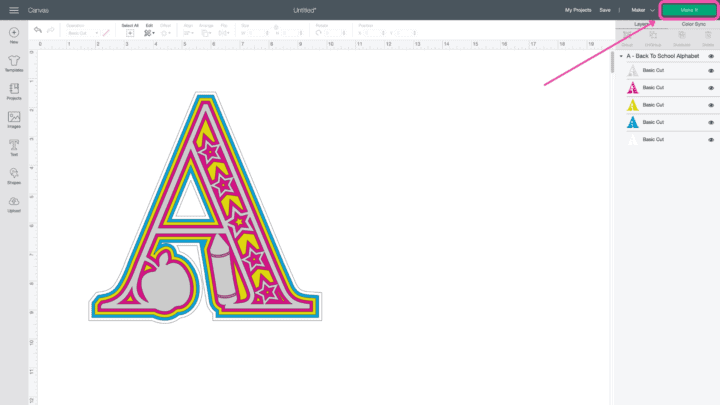Viewport: 720px width, 405px height.
Task: Open the Projects sidebar icon
Action: 14,91
